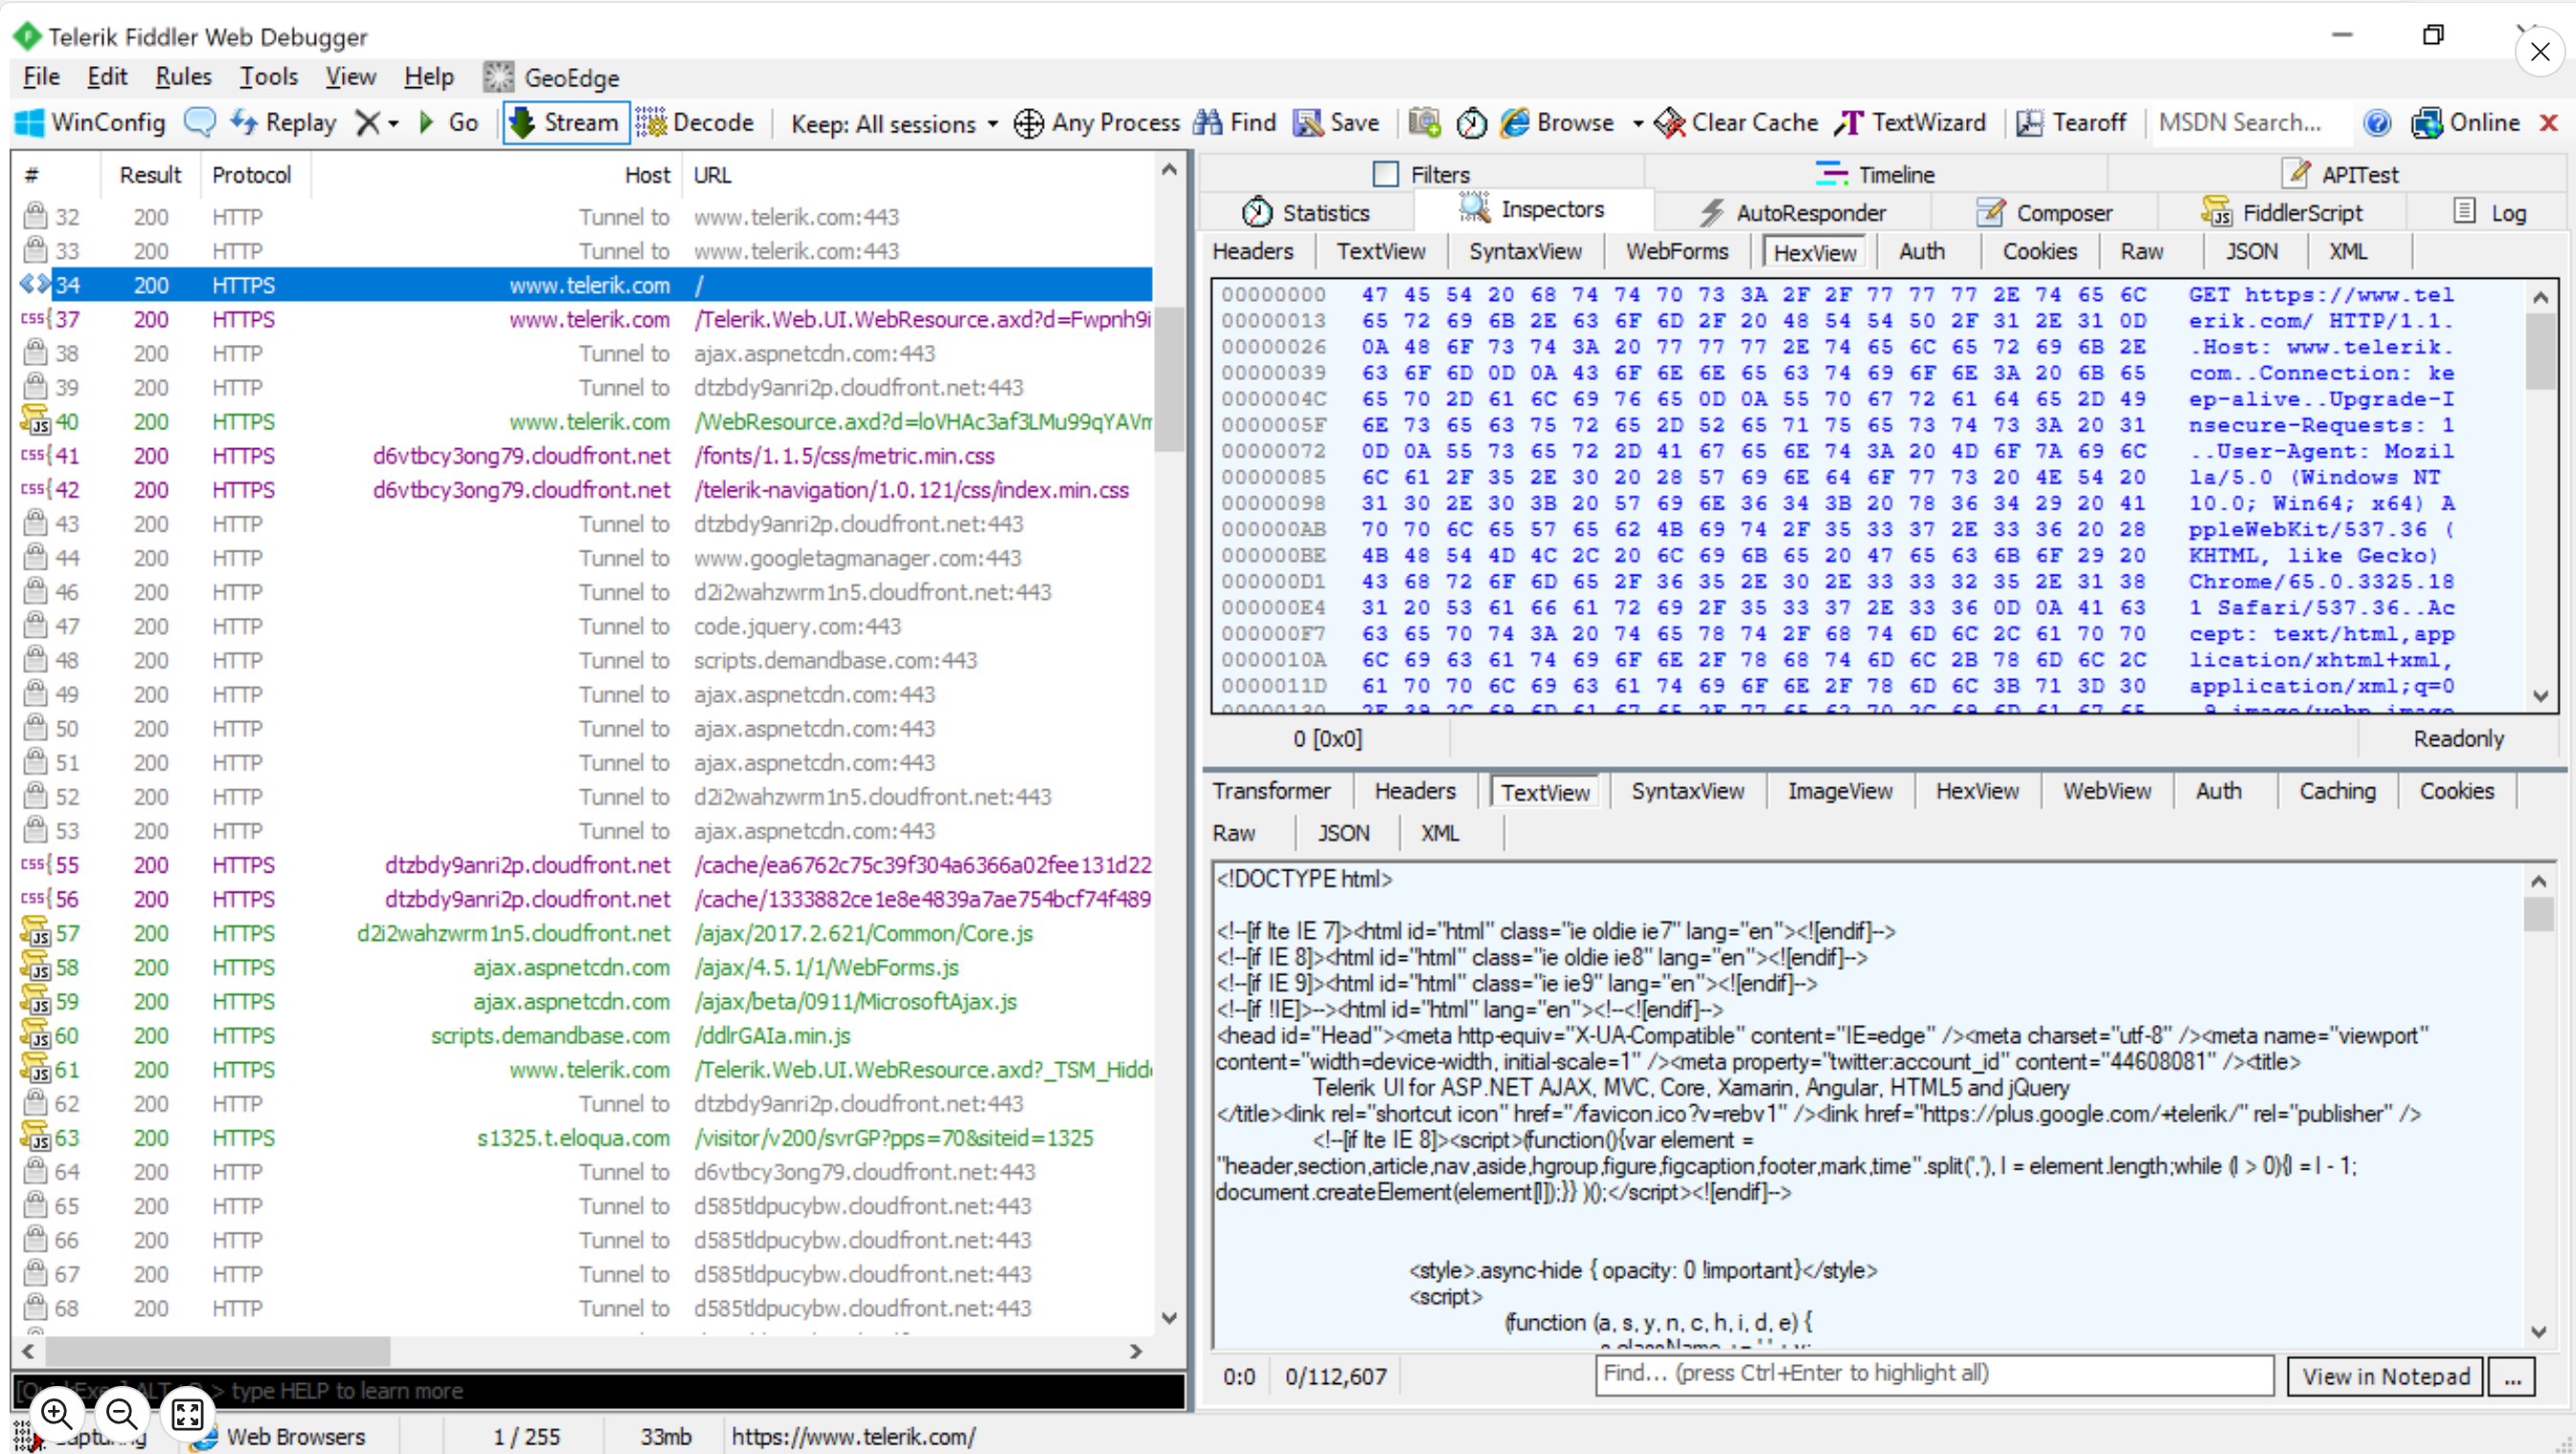
Task: Switch to the AutoResponder tab
Action: coord(1792,212)
